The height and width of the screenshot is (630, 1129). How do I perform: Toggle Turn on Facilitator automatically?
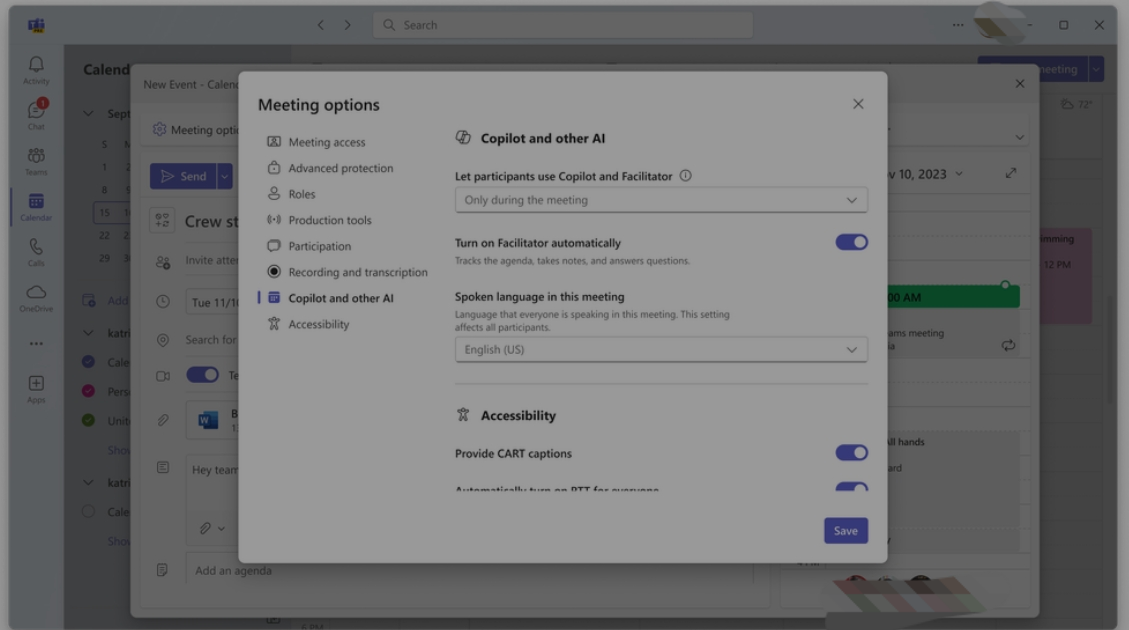(x=851, y=243)
